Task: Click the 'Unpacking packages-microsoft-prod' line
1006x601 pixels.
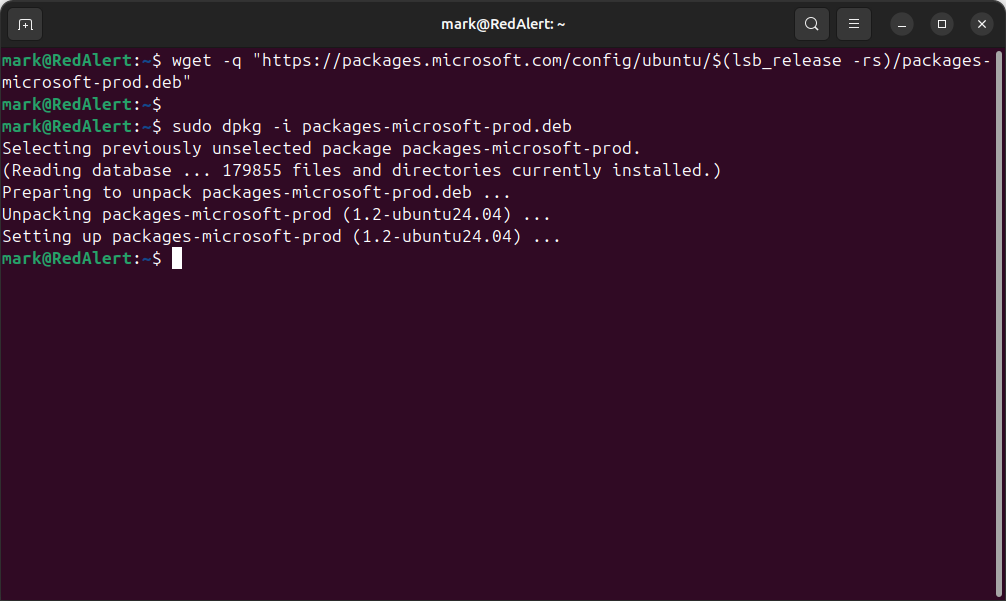Action: coord(276,214)
